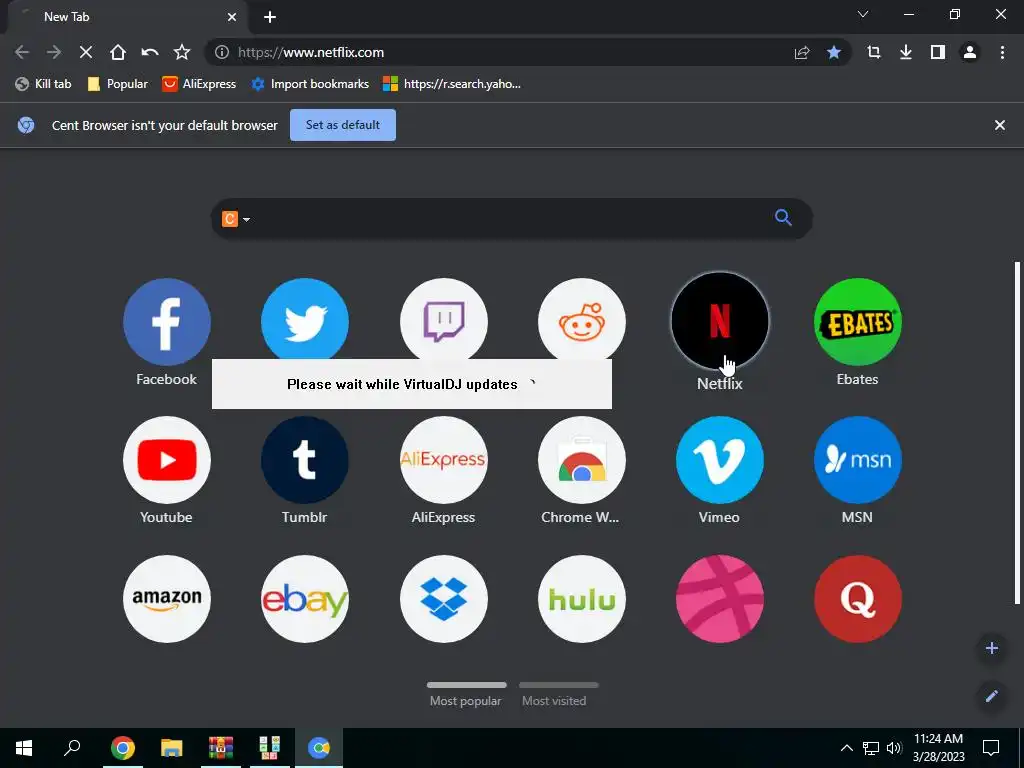Click the outline star toolbar button
Screen dimensions: 1024x768
(182, 52)
